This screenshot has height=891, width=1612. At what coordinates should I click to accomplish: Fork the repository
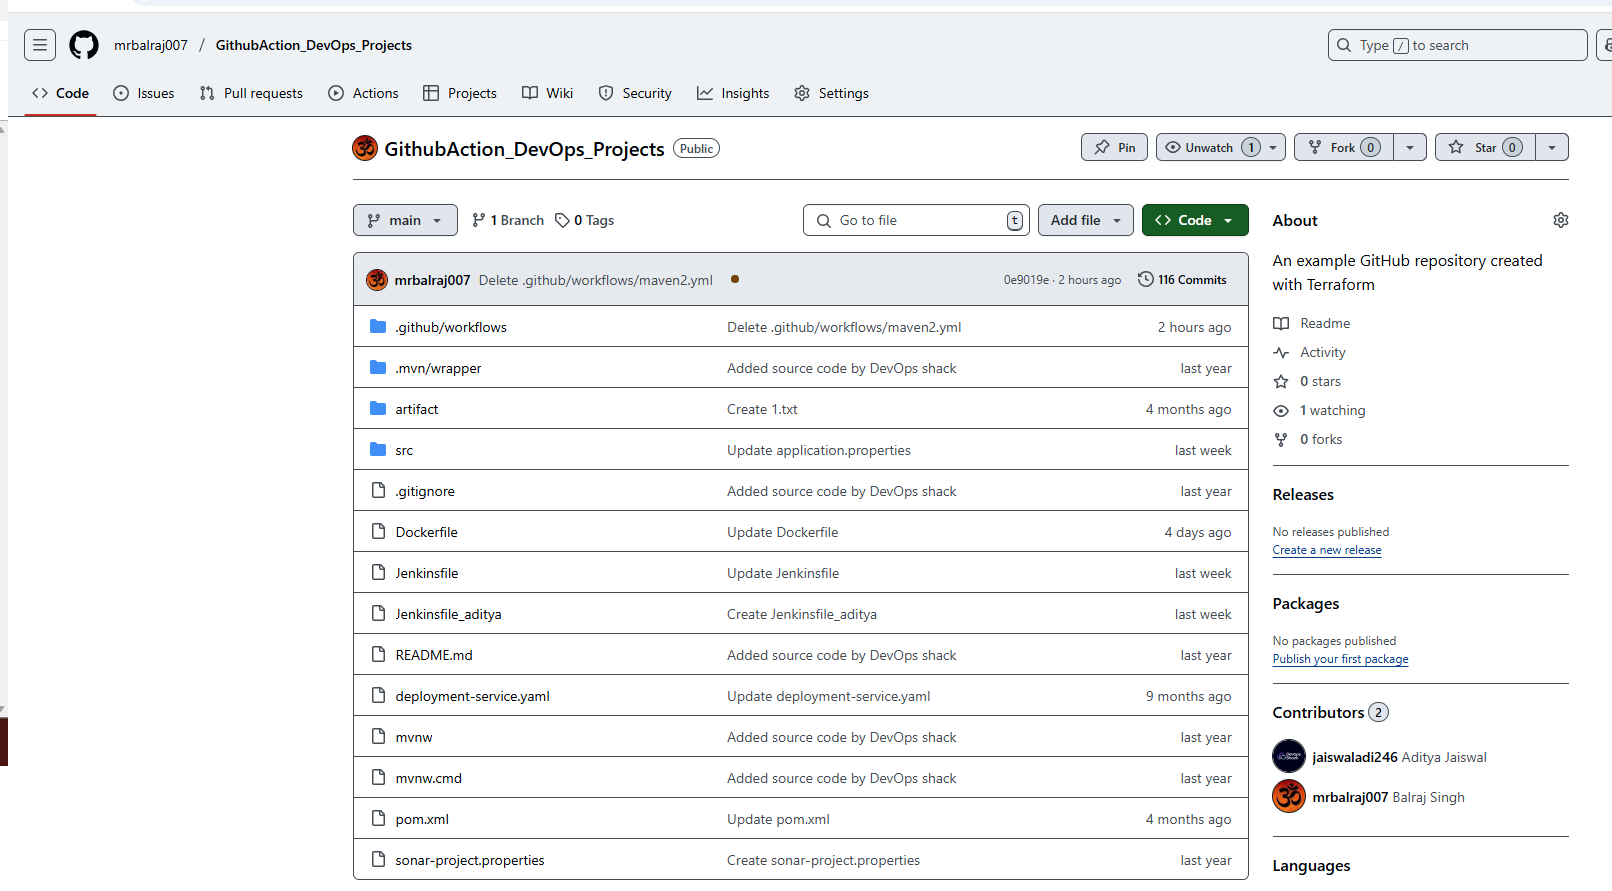coord(1343,147)
